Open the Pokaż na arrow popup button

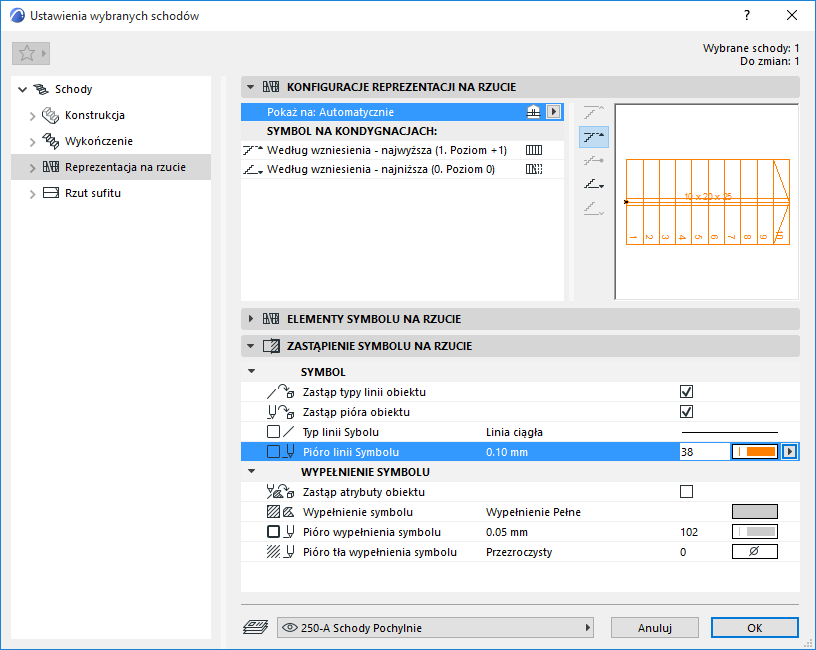(553, 112)
